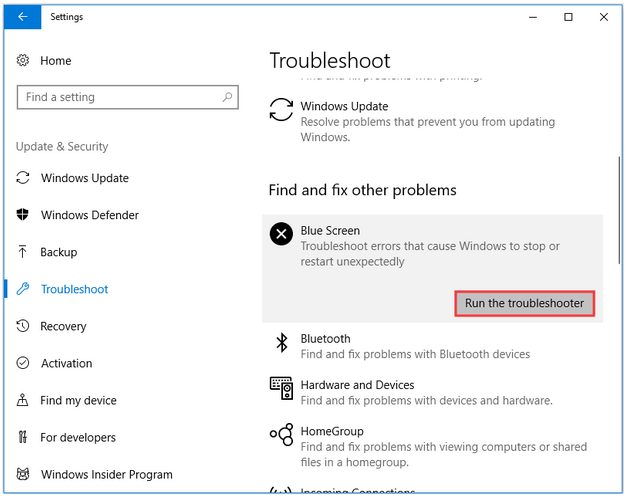The width and height of the screenshot is (632, 497).
Task: Open the Recovery settings page
Action: 63,326
